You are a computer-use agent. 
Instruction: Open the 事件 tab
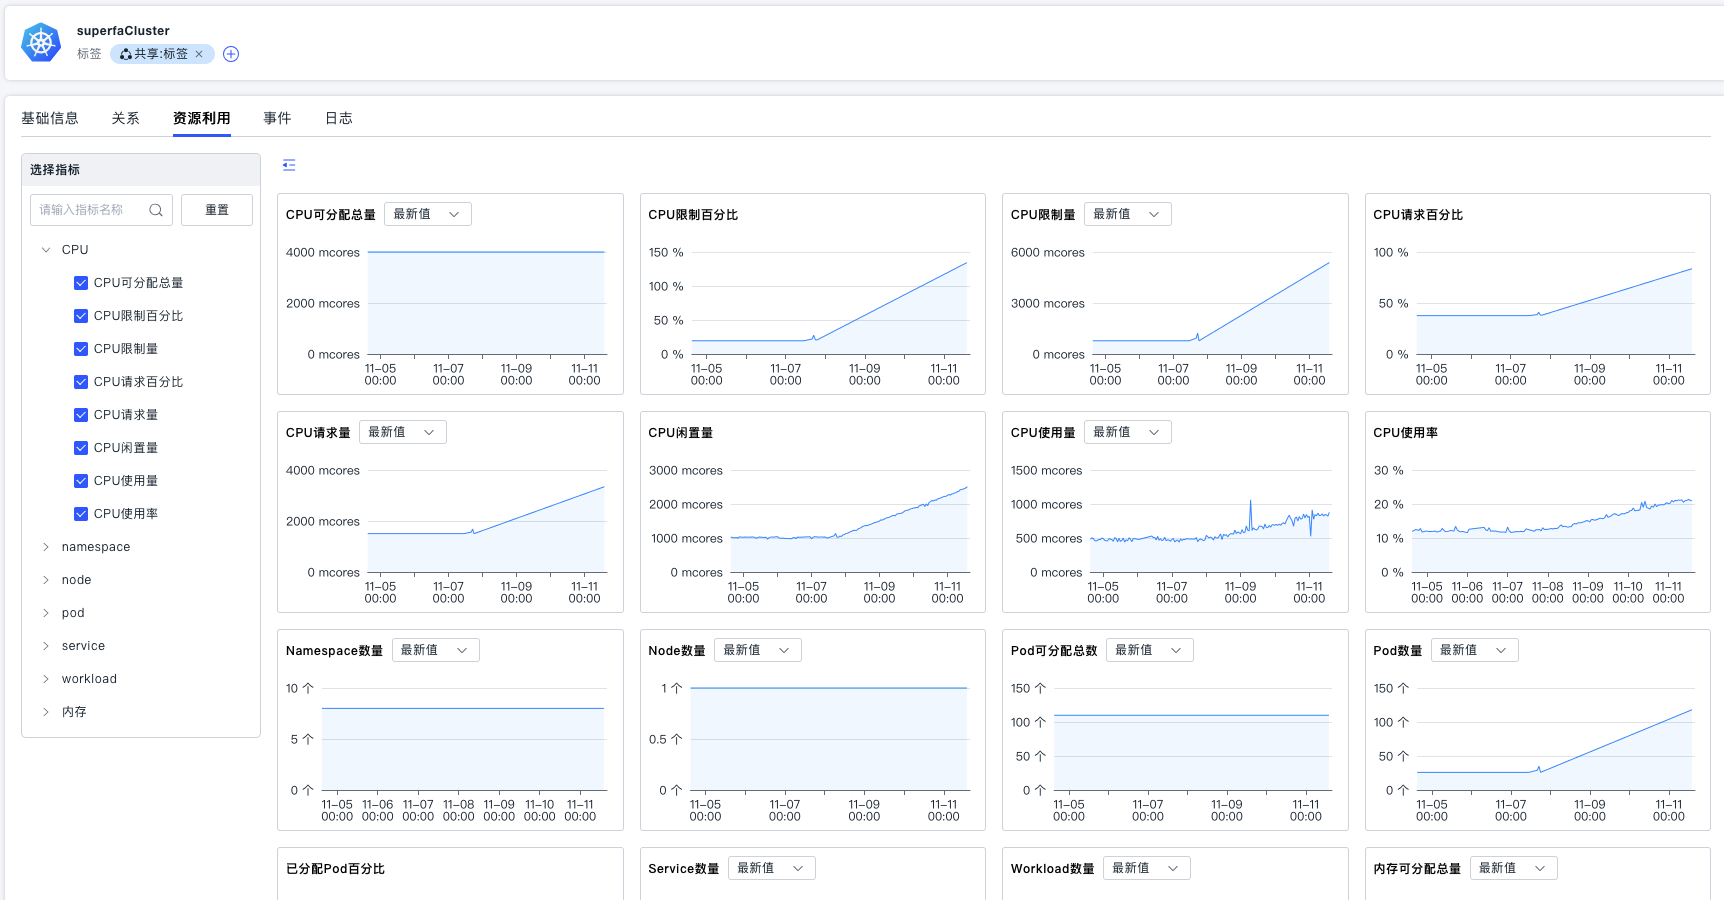point(277,118)
